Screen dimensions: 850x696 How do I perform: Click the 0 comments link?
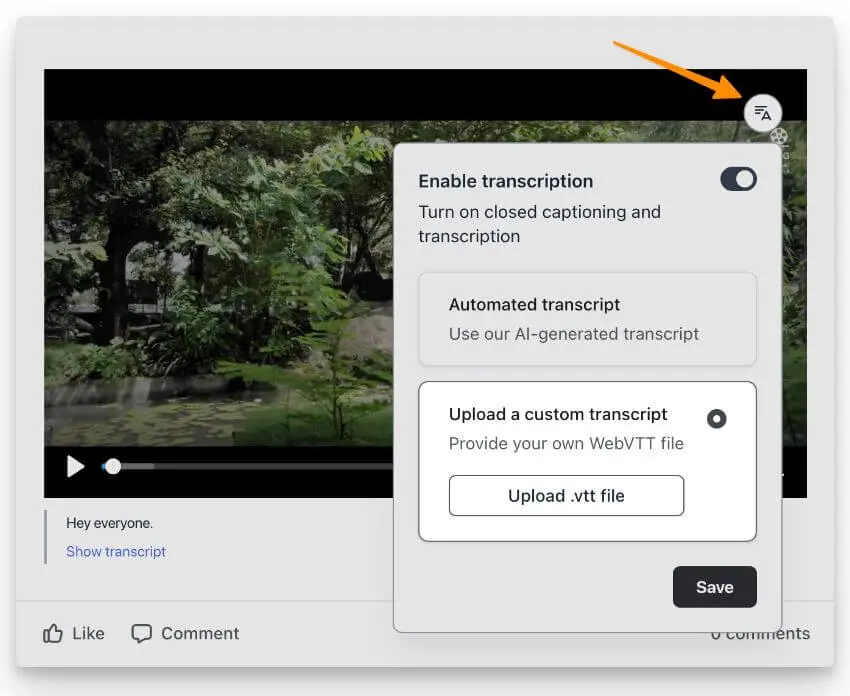(x=761, y=632)
